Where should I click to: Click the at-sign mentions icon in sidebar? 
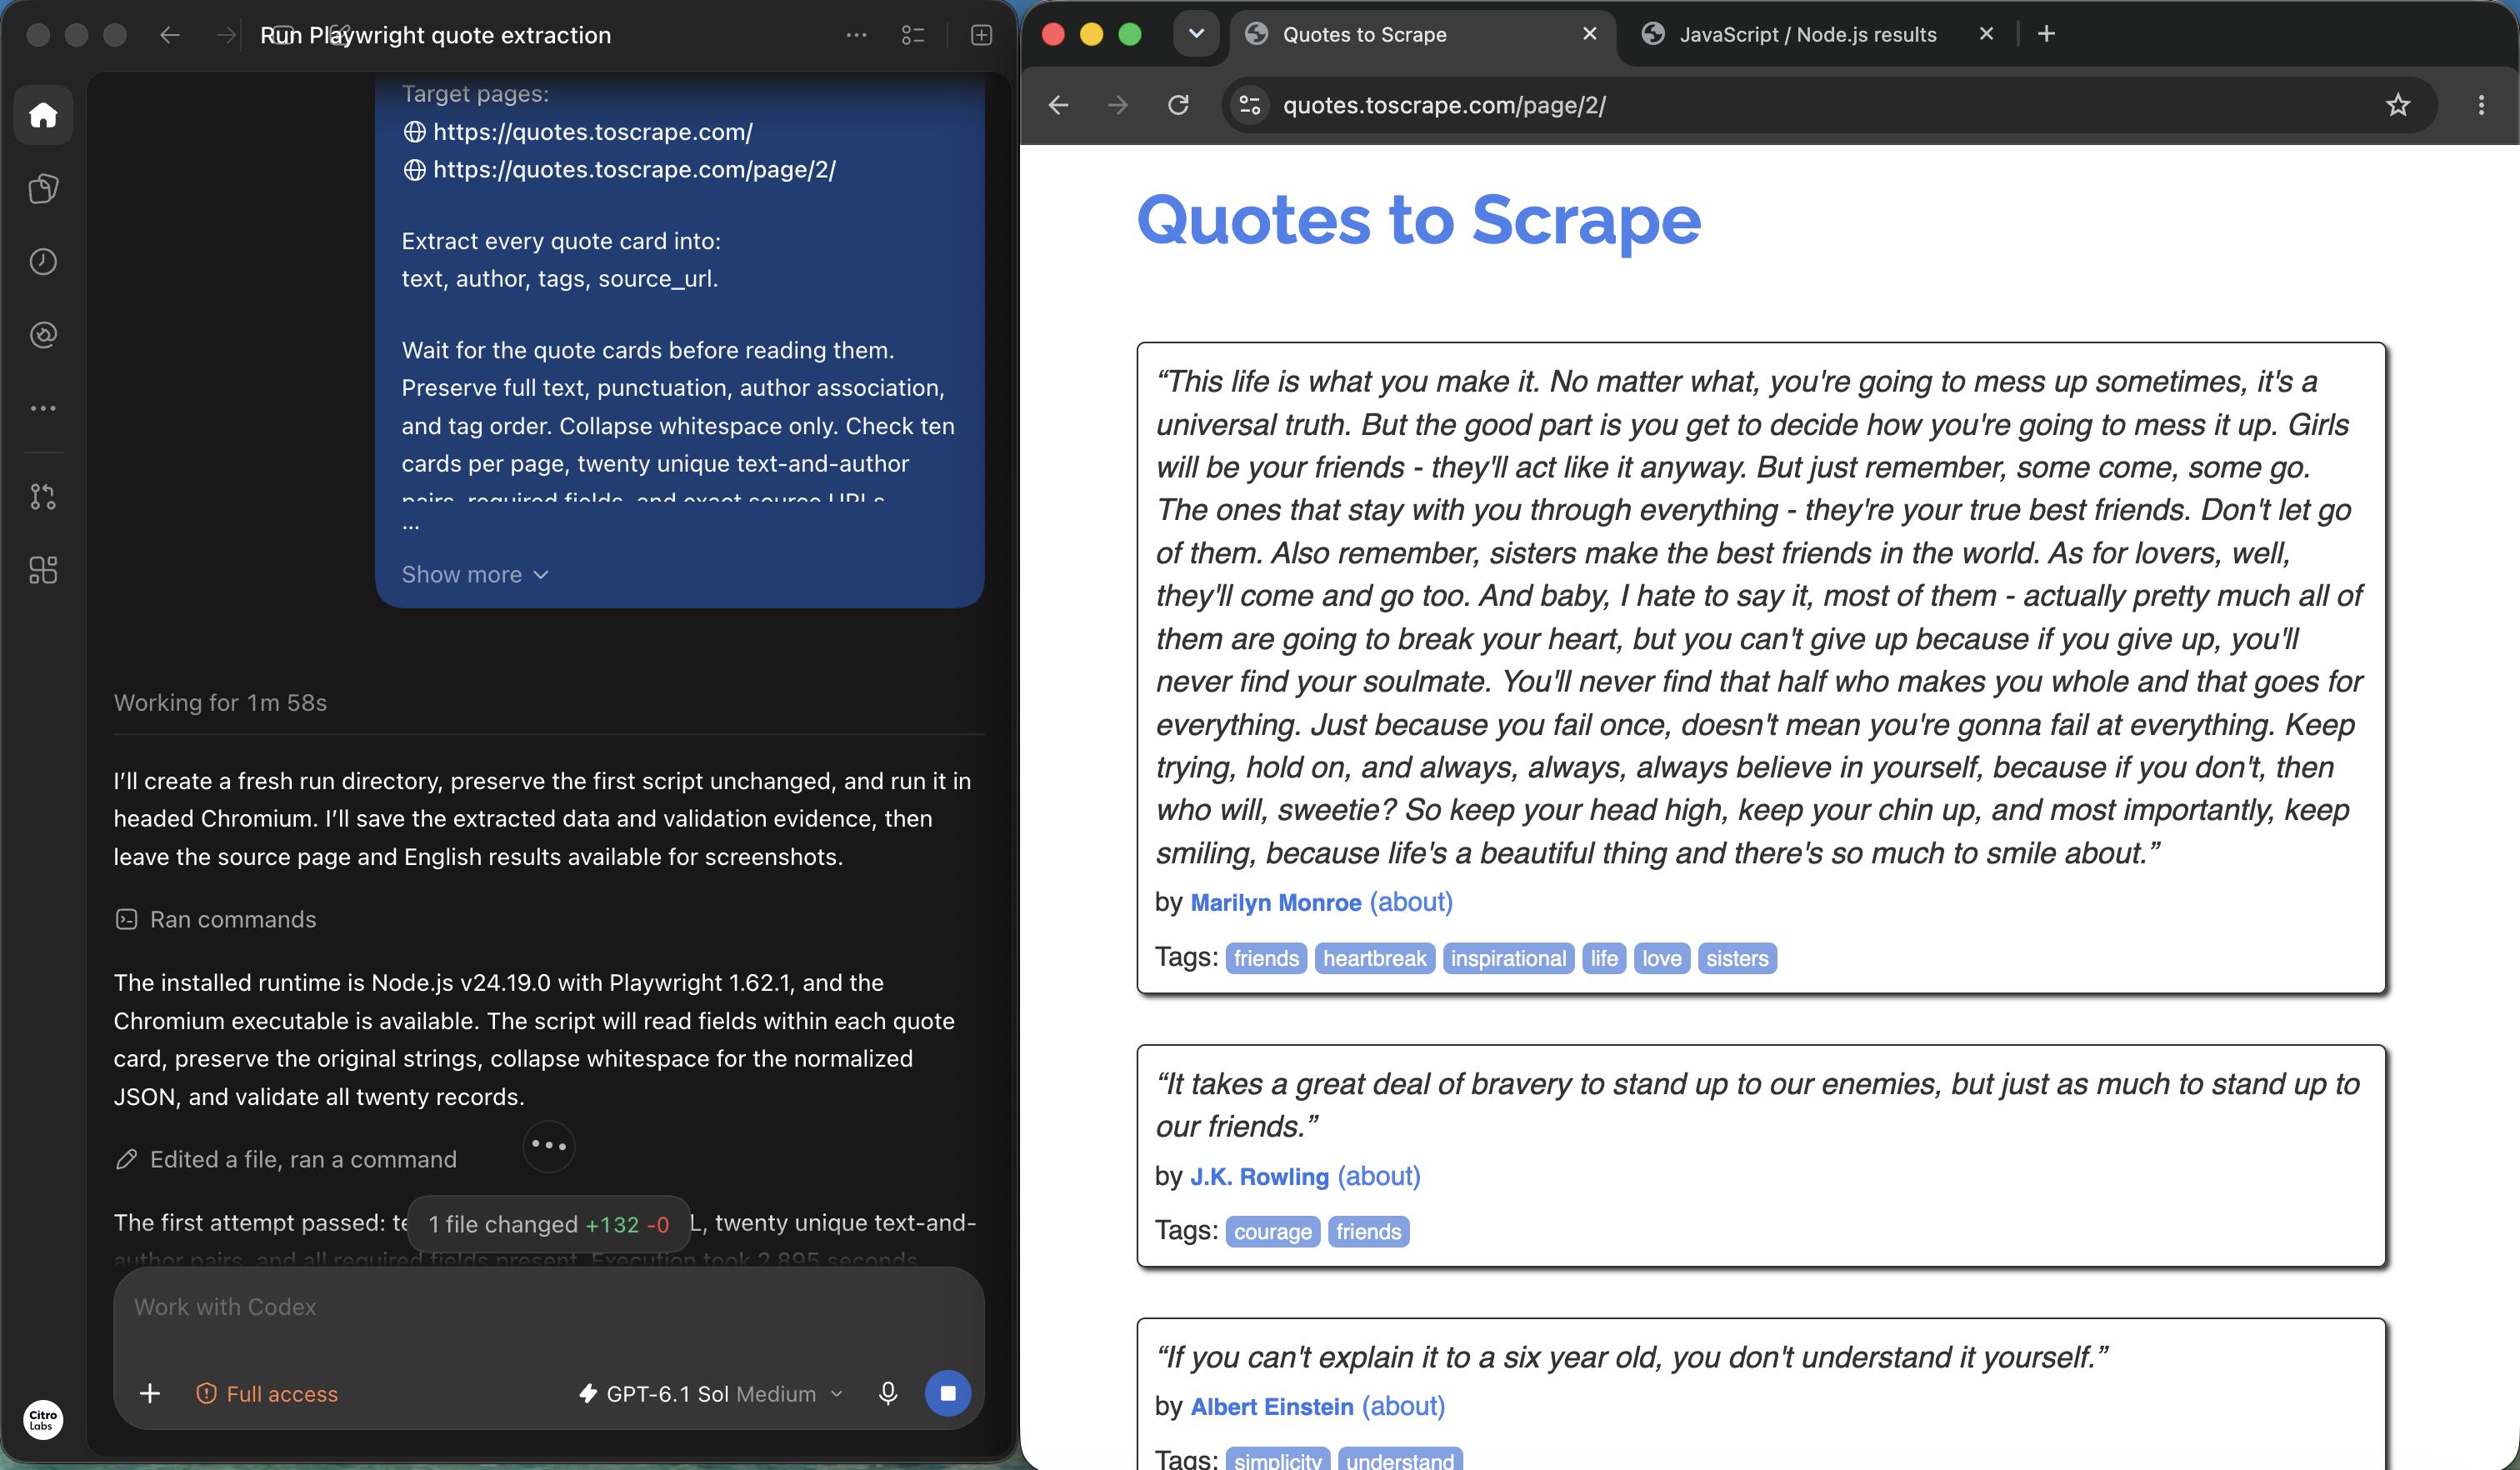tap(43, 335)
